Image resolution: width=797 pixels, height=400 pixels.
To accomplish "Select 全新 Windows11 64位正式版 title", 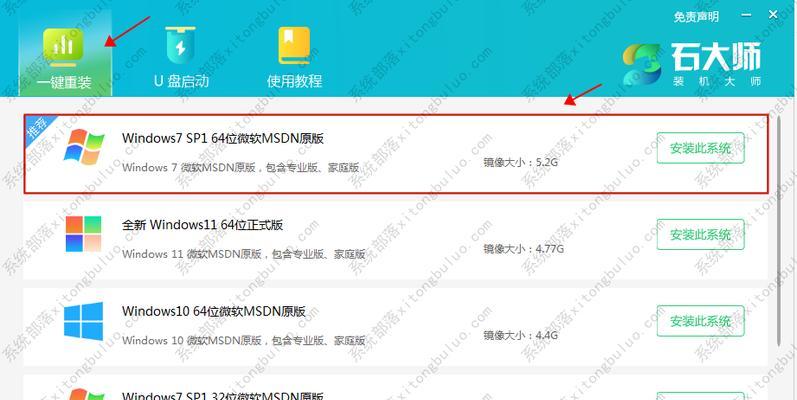I will [202, 225].
